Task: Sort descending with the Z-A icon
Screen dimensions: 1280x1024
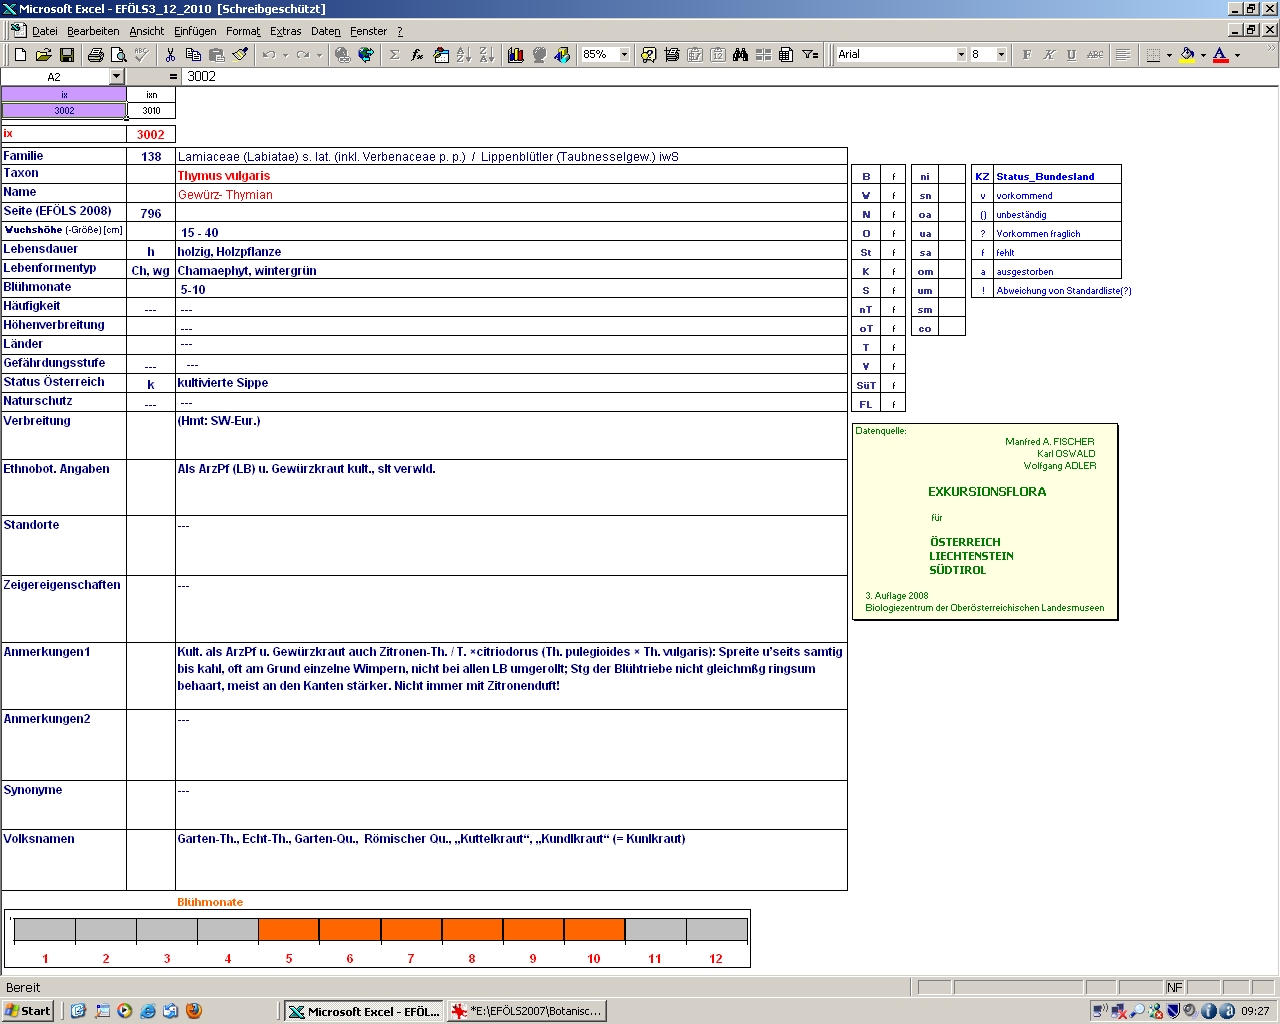Action: click(487, 55)
